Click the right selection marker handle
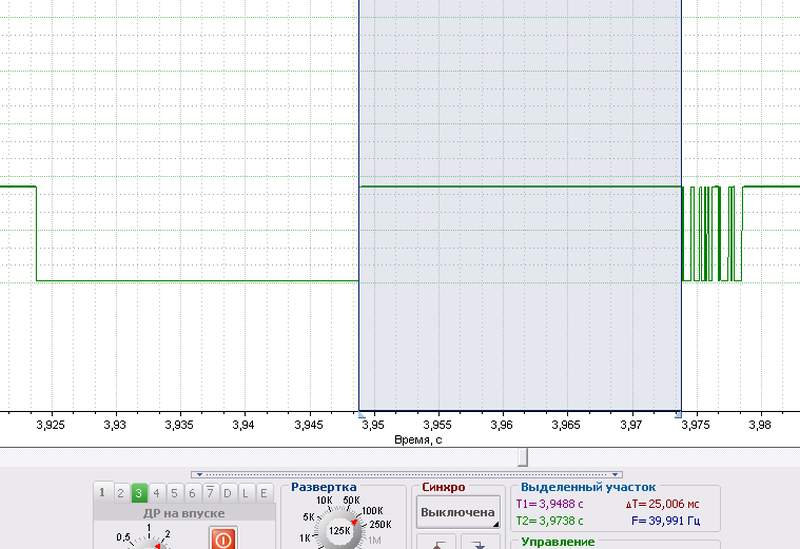This screenshot has width=800, height=549. 680,413
